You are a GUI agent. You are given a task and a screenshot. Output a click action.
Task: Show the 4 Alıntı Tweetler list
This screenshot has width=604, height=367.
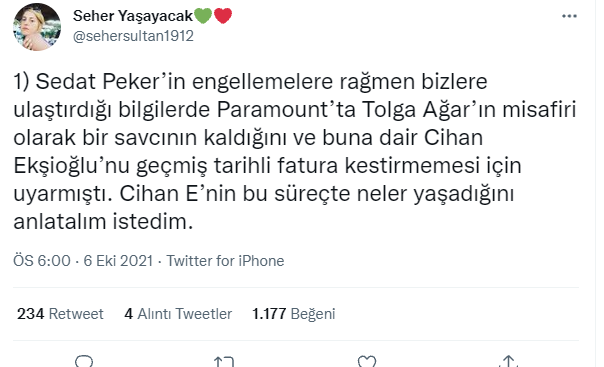click(178, 314)
